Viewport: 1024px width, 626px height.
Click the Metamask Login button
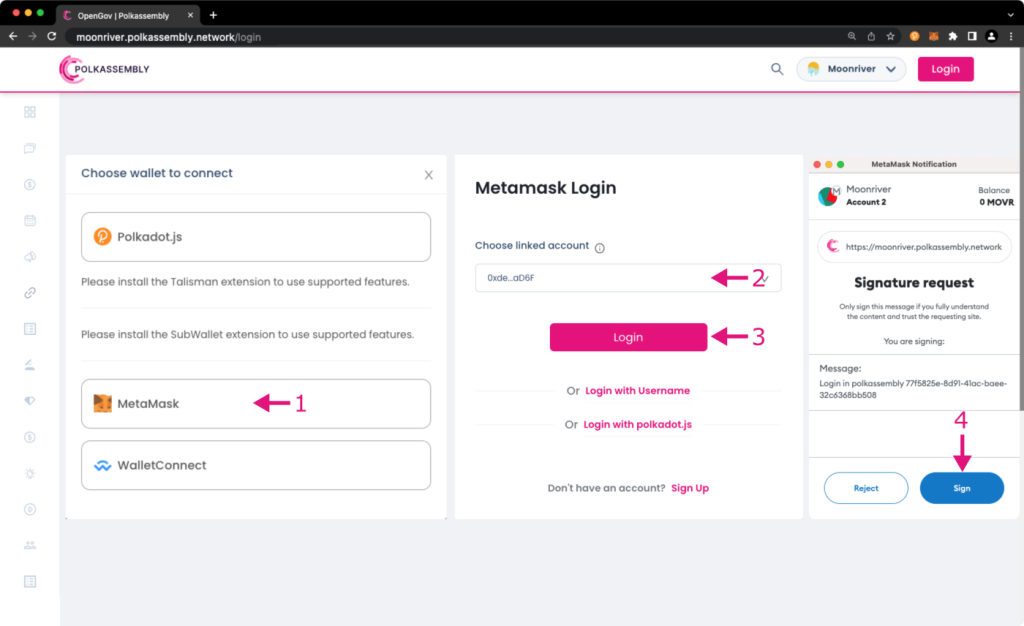[x=628, y=337]
